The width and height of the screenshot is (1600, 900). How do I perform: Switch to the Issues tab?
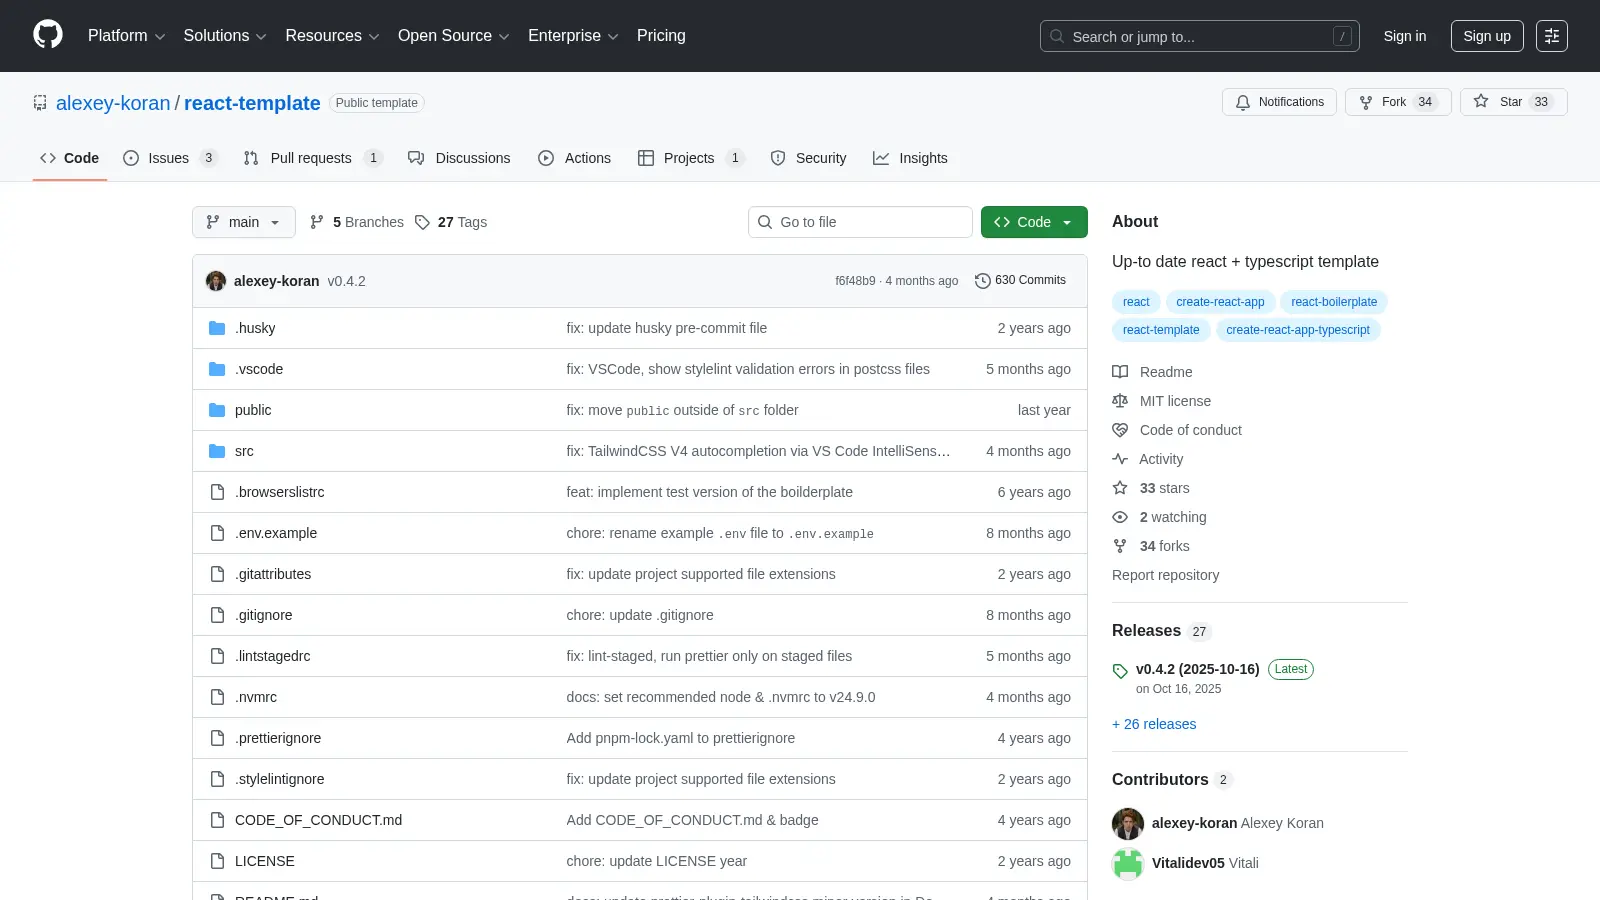click(169, 158)
